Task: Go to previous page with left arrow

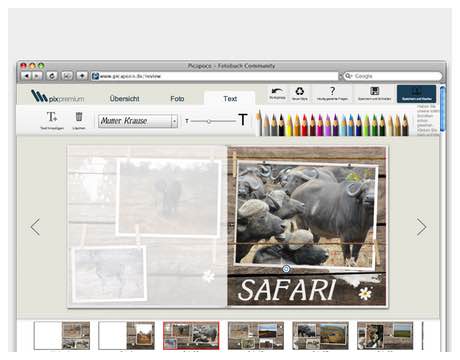Action: 35,227
